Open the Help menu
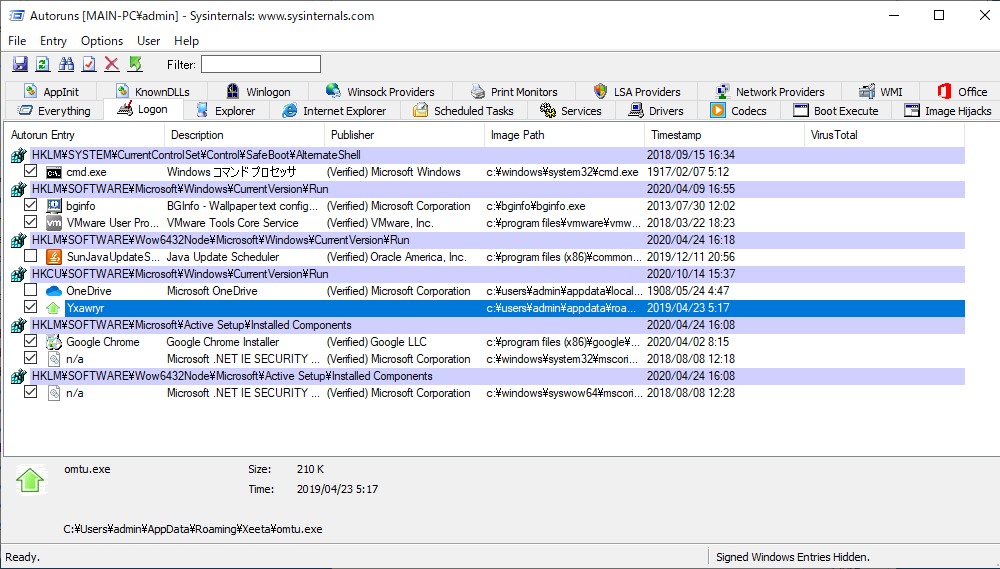This screenshot has width=1000, height=569. [186, 41]
